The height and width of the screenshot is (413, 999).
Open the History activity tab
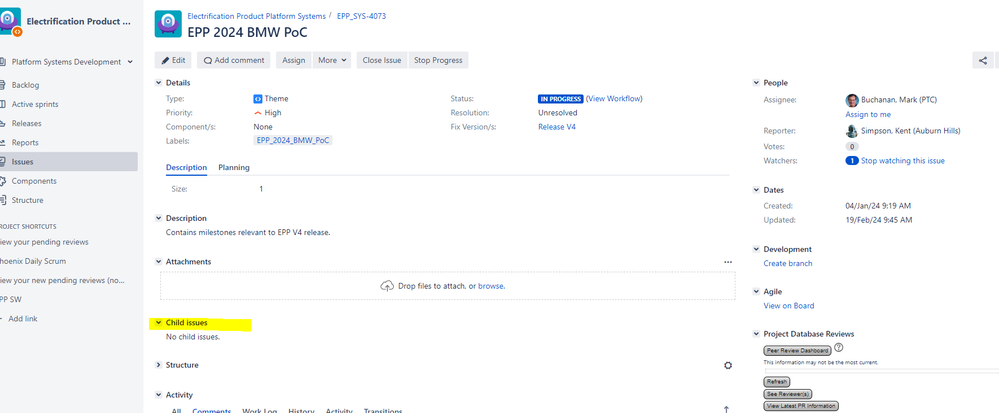click(301, 410)
